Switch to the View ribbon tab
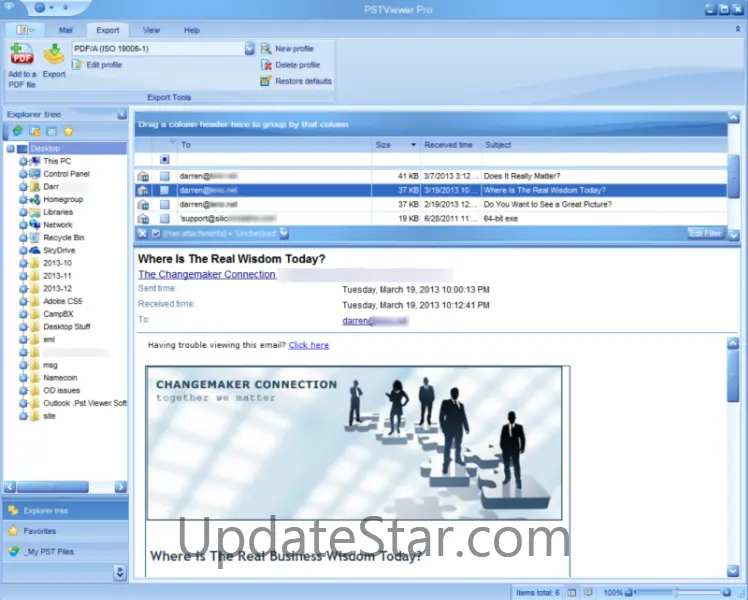The height and width of the screenshot is (600, 748). [151, 30]
